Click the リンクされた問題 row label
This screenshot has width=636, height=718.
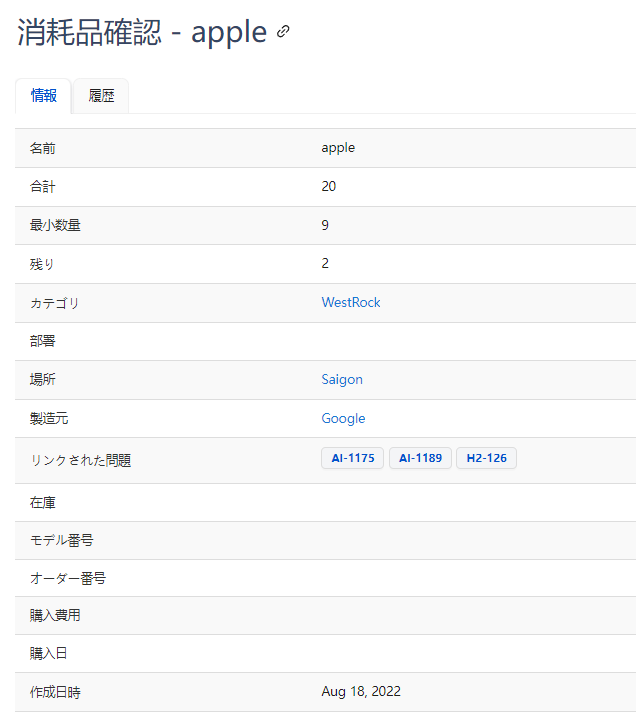coord(80,460)
